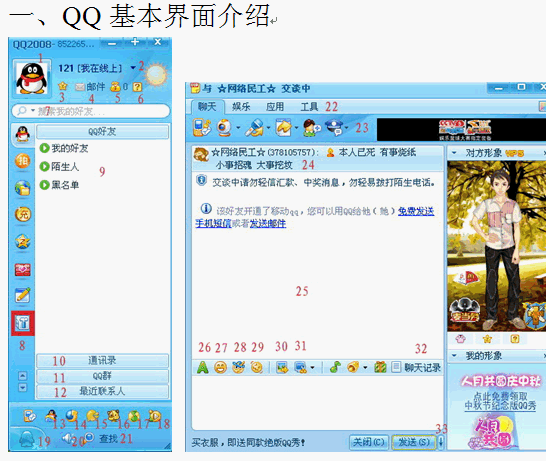Click the magic emoticon hat face icon
This screenshot has height=461, width=546.
click(239, 368)
